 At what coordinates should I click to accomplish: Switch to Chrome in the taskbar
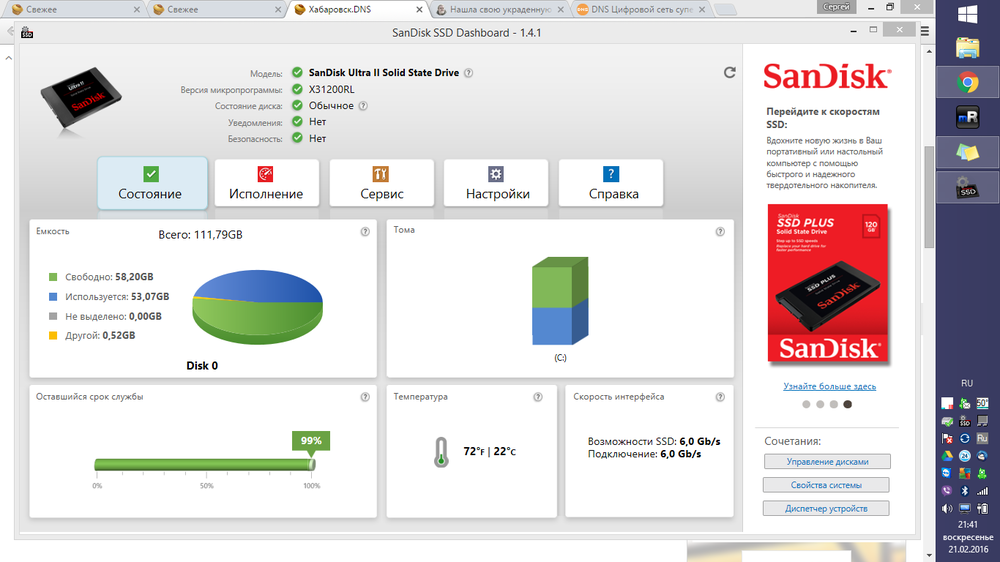(967, 82)
